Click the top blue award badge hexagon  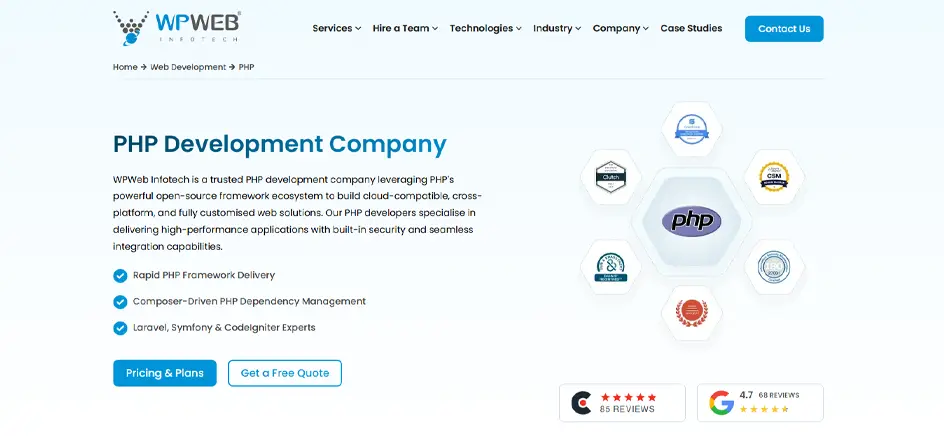pyautogui.click(x=692, y=129)
